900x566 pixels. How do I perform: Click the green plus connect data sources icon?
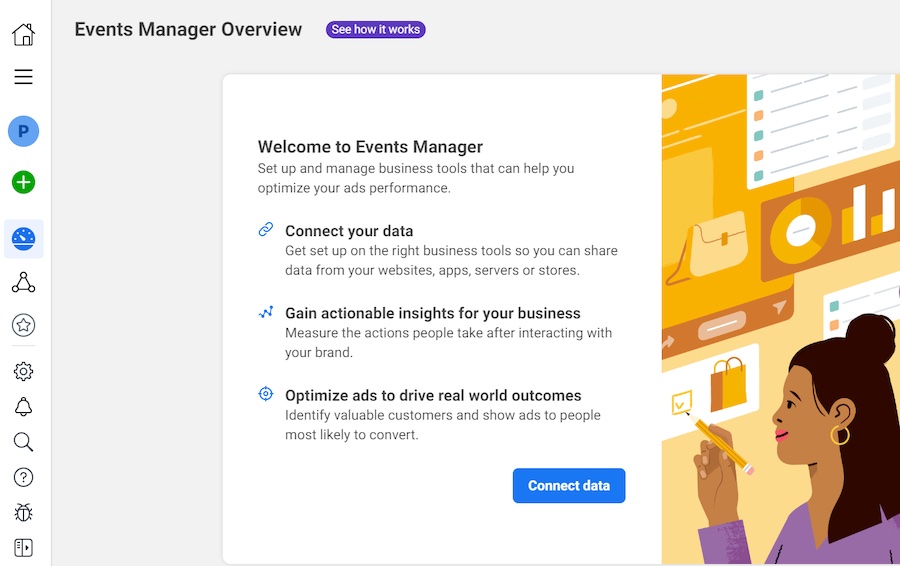tap(23, 182)
